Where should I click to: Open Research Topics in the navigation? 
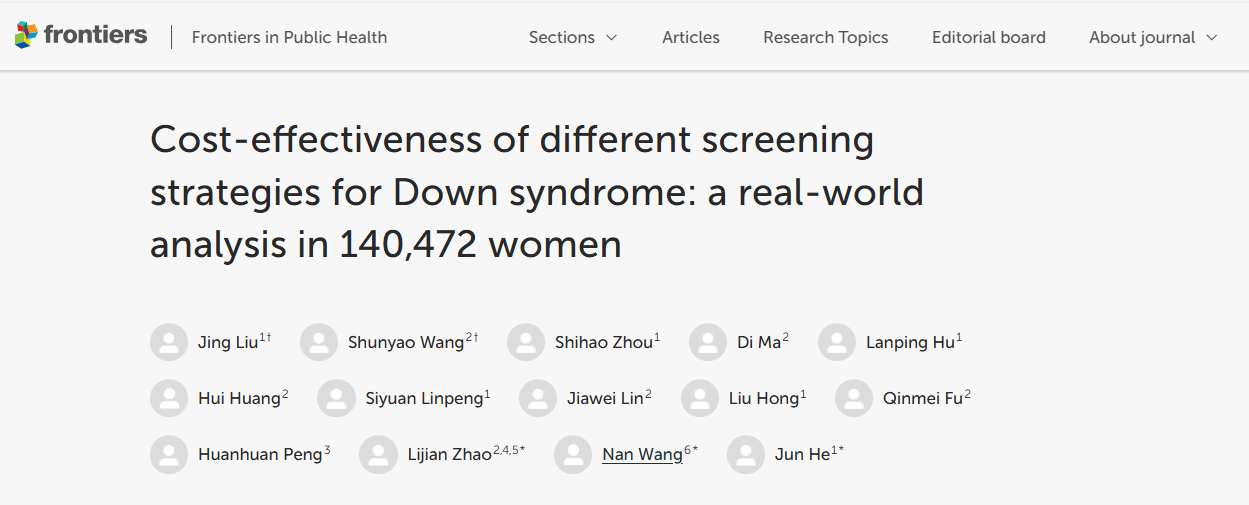pos(825,37)
